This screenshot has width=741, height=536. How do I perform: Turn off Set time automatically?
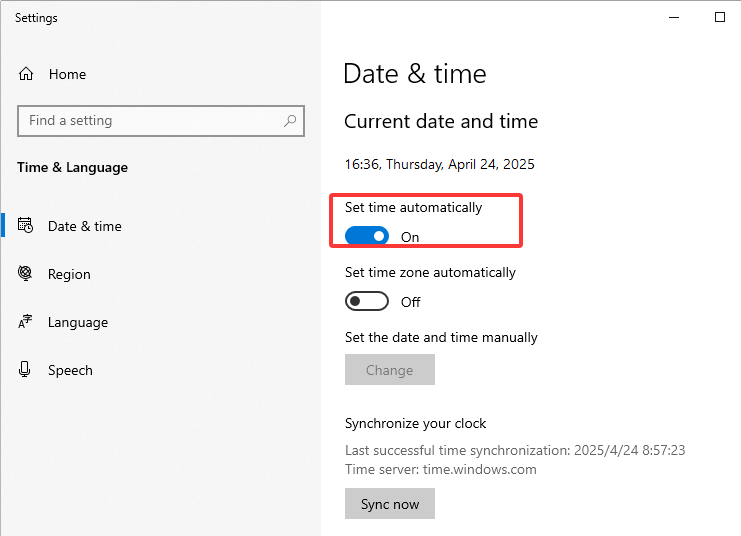click(x=367, y=237)
